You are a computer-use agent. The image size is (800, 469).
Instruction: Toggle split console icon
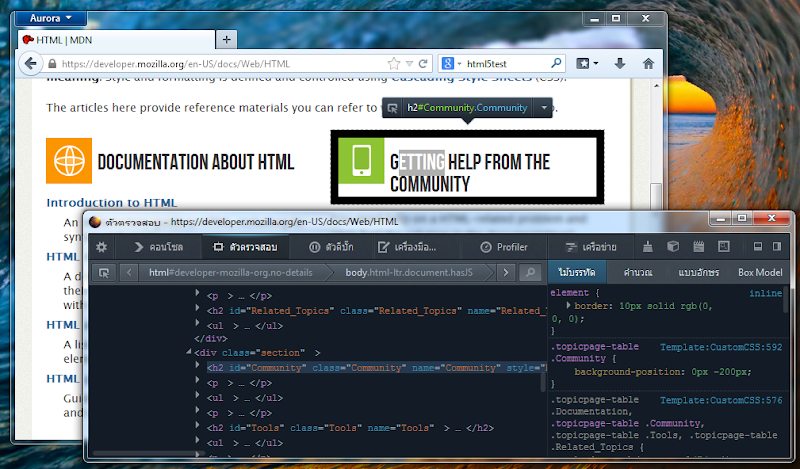(758, 247)
